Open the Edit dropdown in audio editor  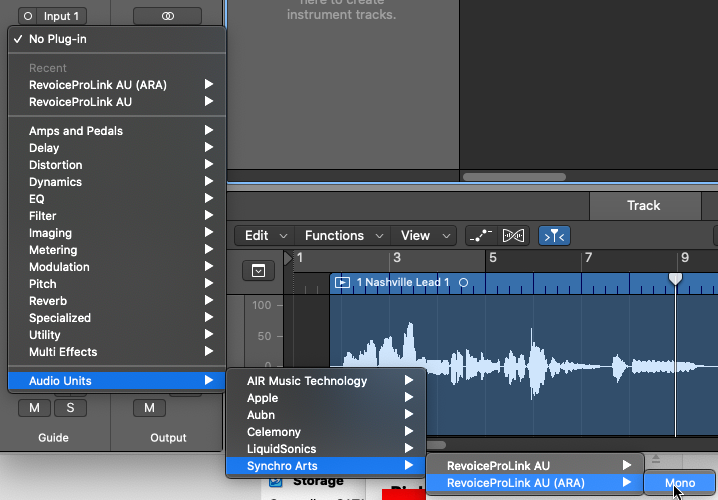(265, 236)
